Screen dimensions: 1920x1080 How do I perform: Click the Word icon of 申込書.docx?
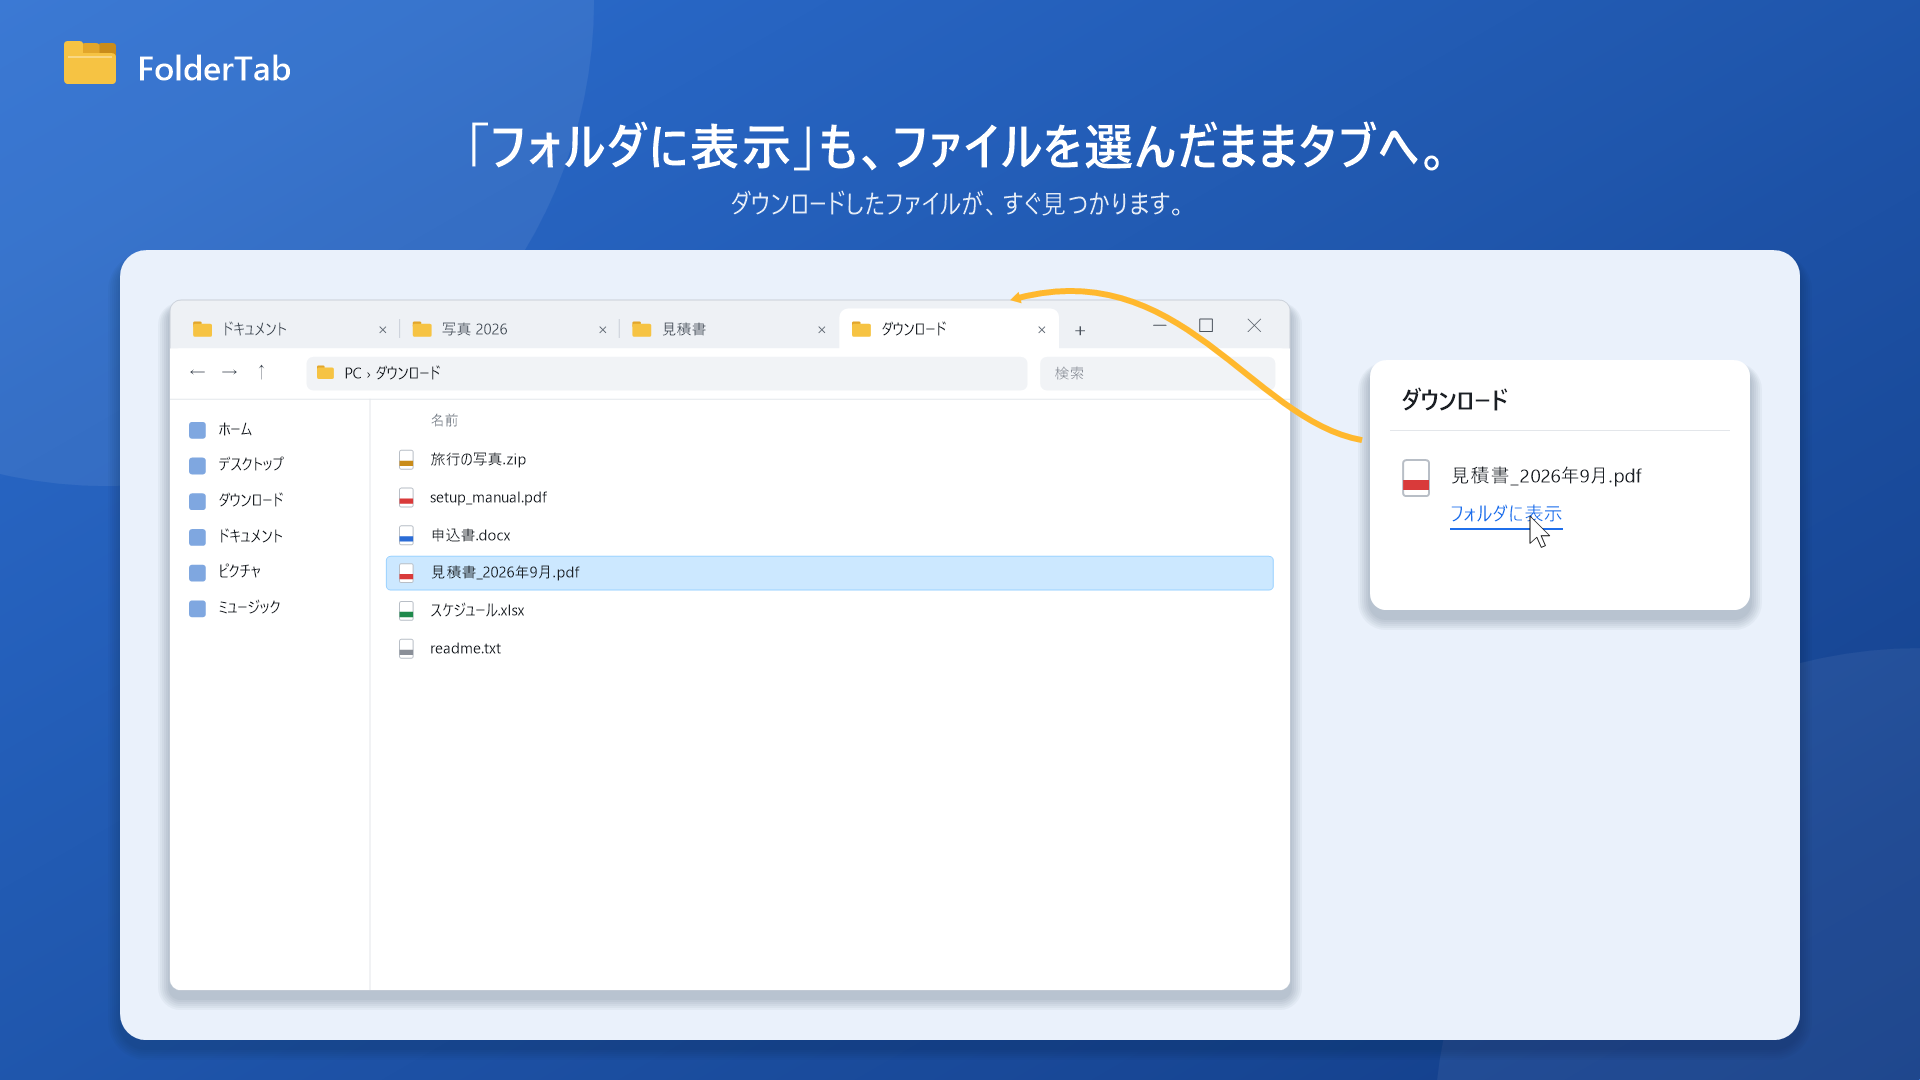coord(406,536)
